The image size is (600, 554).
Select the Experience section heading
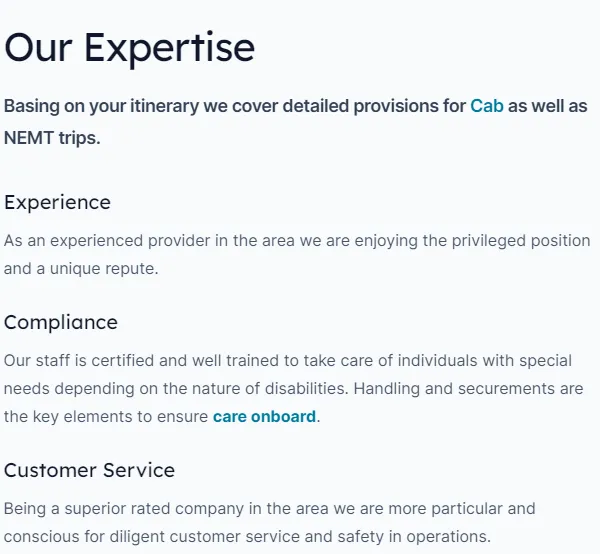pos(57,202)
